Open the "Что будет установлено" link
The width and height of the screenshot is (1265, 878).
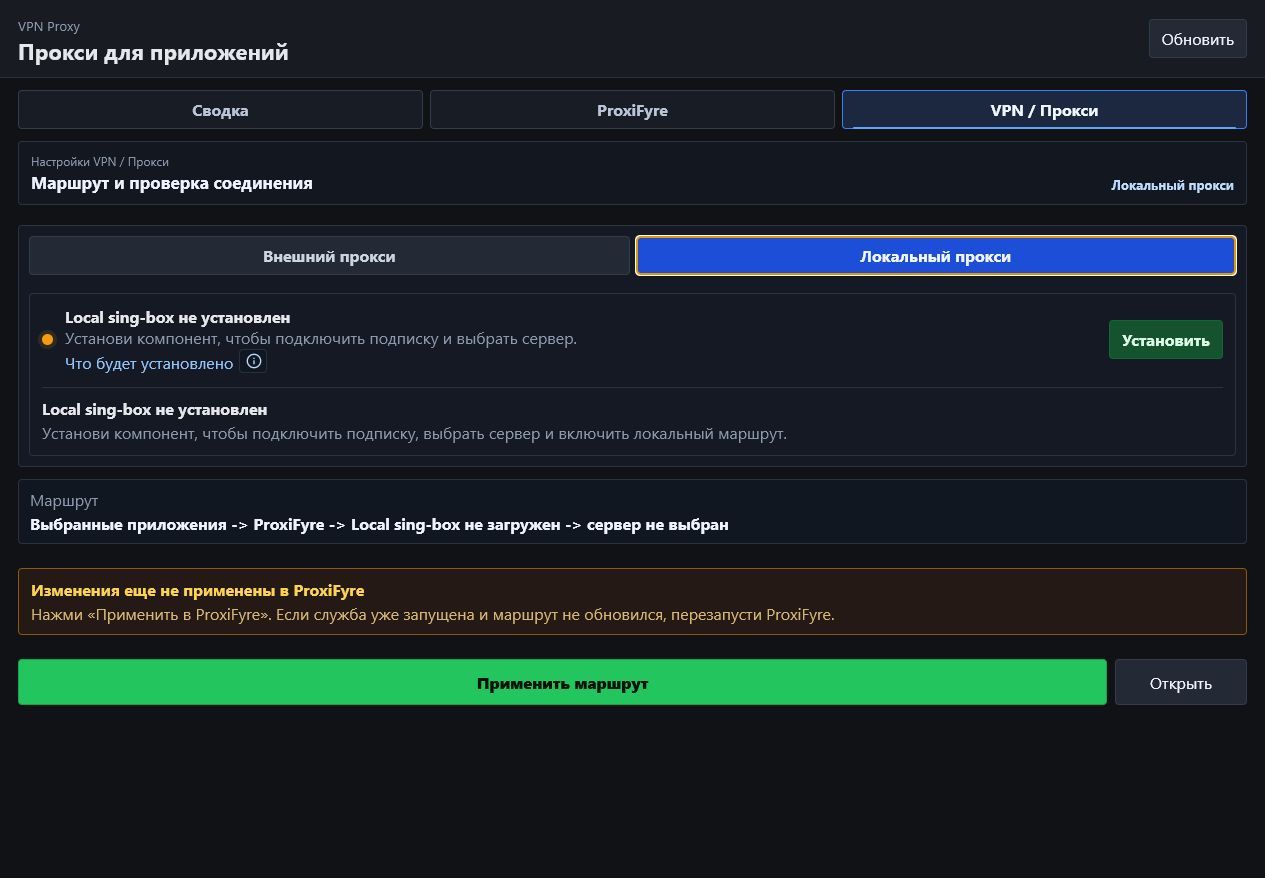click(149, 363)
